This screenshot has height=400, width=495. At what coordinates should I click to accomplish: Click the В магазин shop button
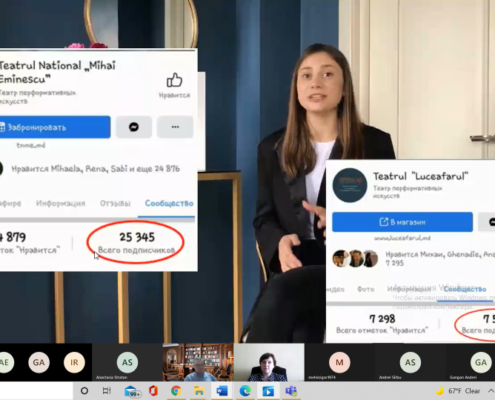coord(402,222)
